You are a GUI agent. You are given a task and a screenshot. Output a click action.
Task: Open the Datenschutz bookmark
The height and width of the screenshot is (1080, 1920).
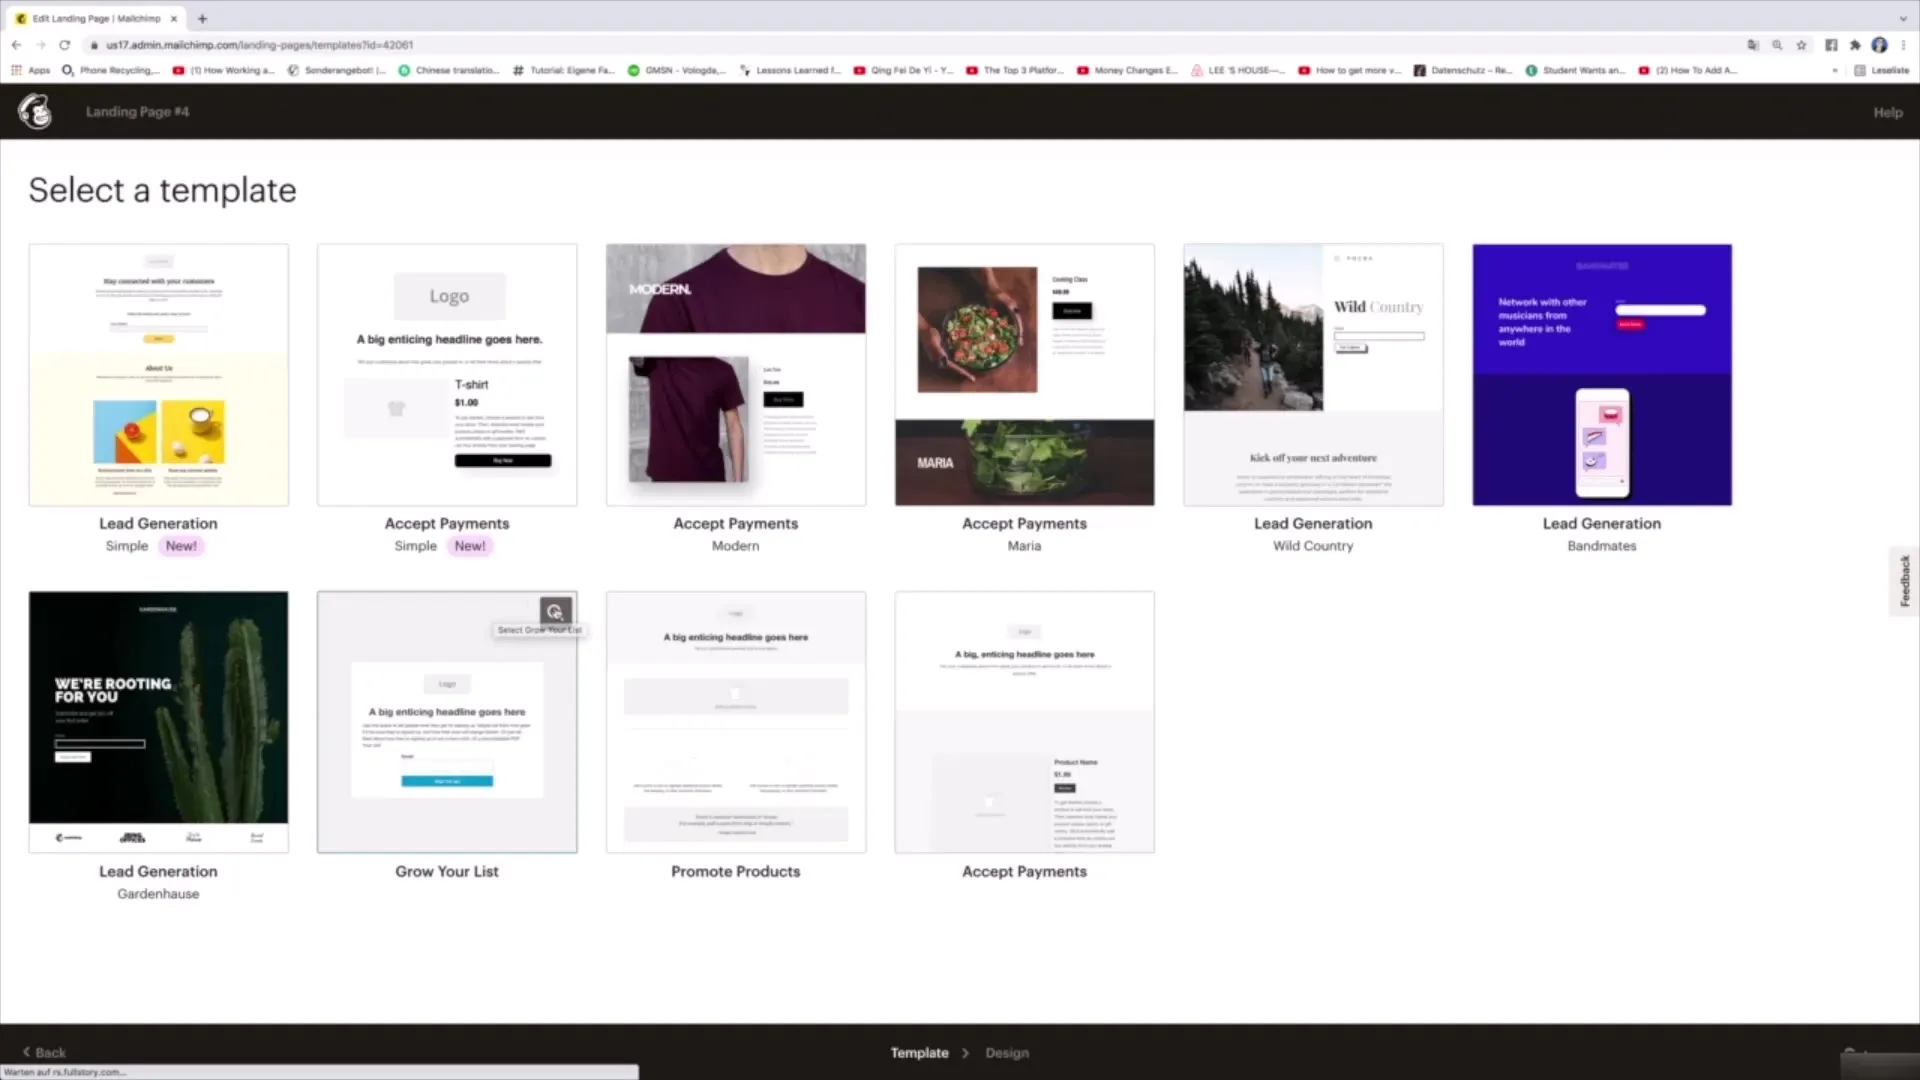point(1463,70)
